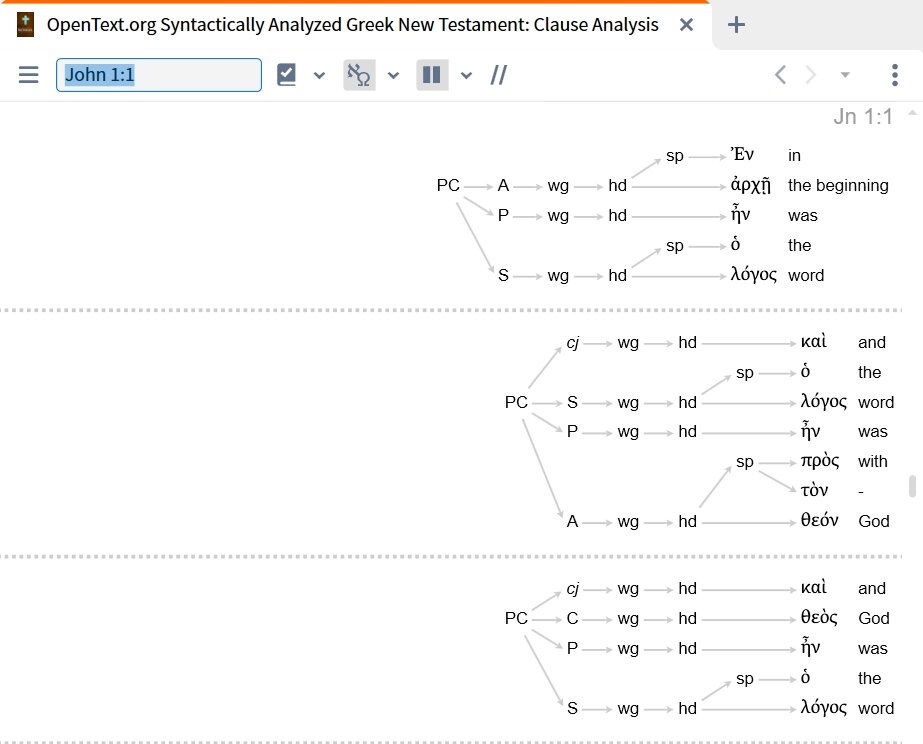923x744 pixels.
Task: Click the sp node above πρὸς
Action: (745, 461)
